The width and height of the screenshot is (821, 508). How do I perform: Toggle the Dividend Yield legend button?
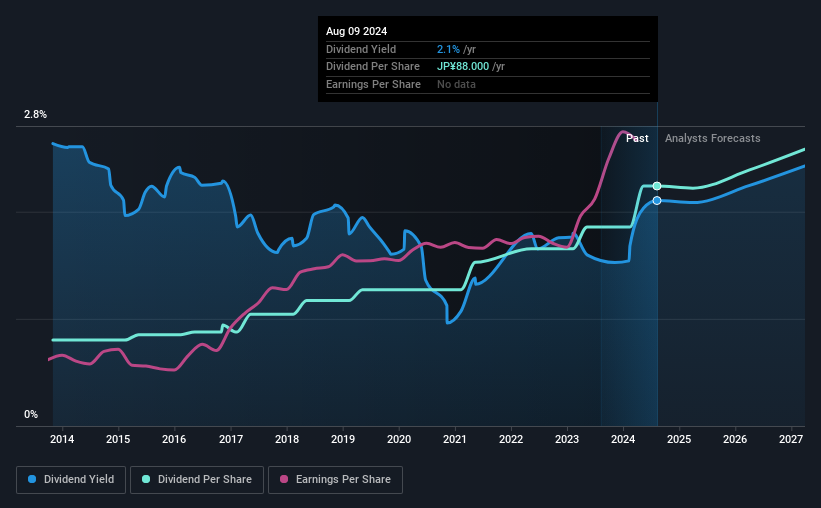click(x=71, y=479)
